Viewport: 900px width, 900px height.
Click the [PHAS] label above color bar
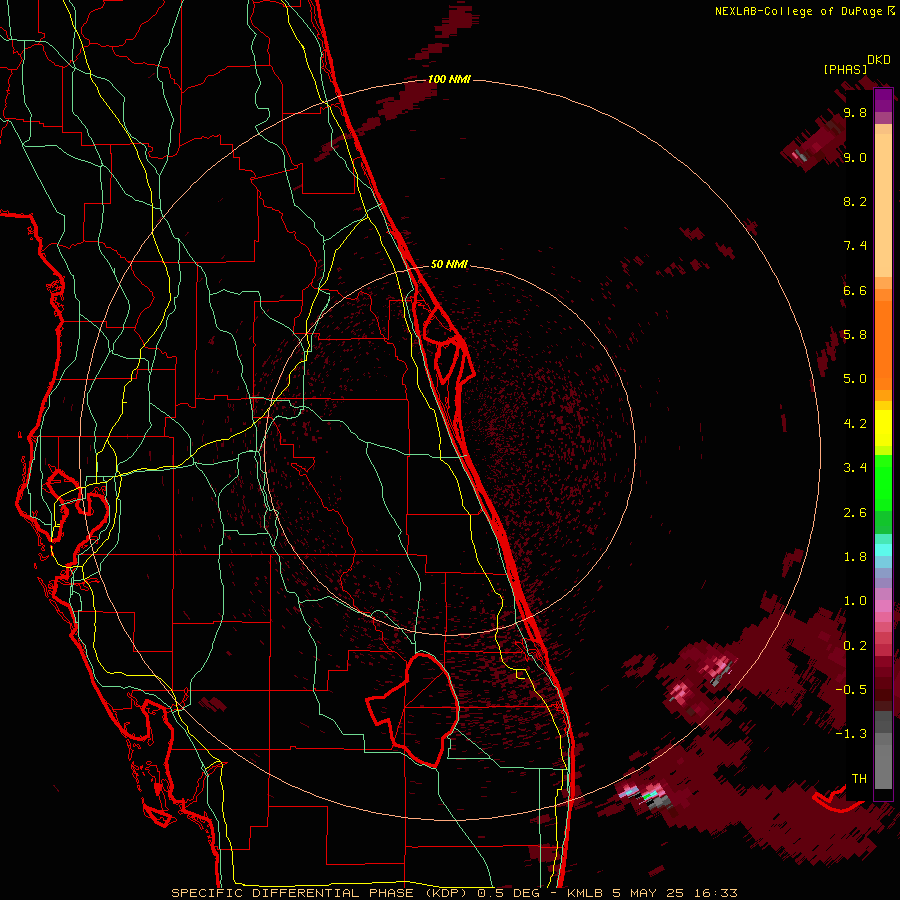click(845, 69)
